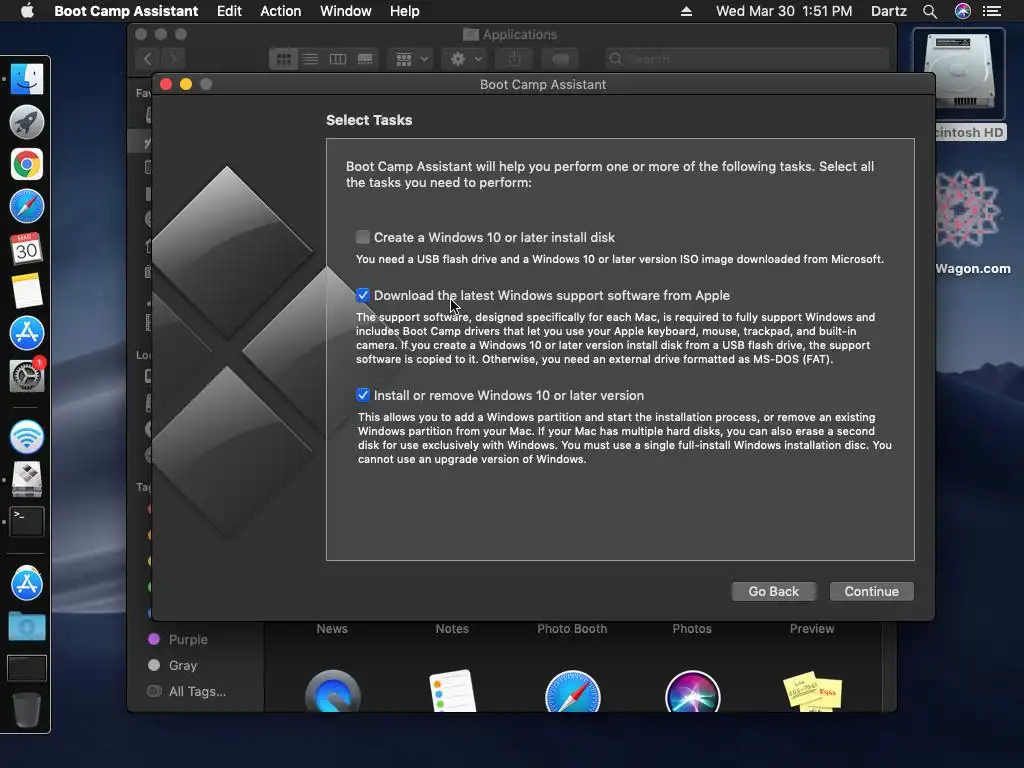Screen dimensions: 1024x768
Task: Click the Notes label in Finder
Action: [x=452, y=628]
